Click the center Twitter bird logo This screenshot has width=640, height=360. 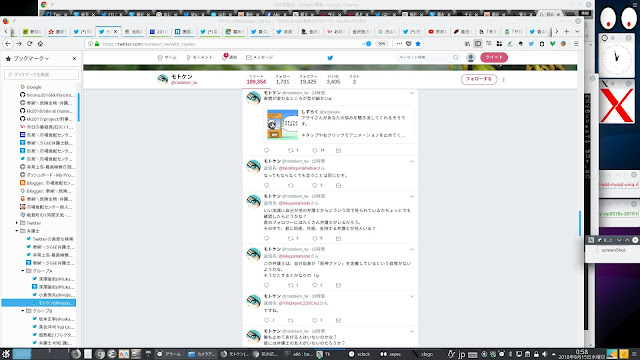tap(330, 58)
